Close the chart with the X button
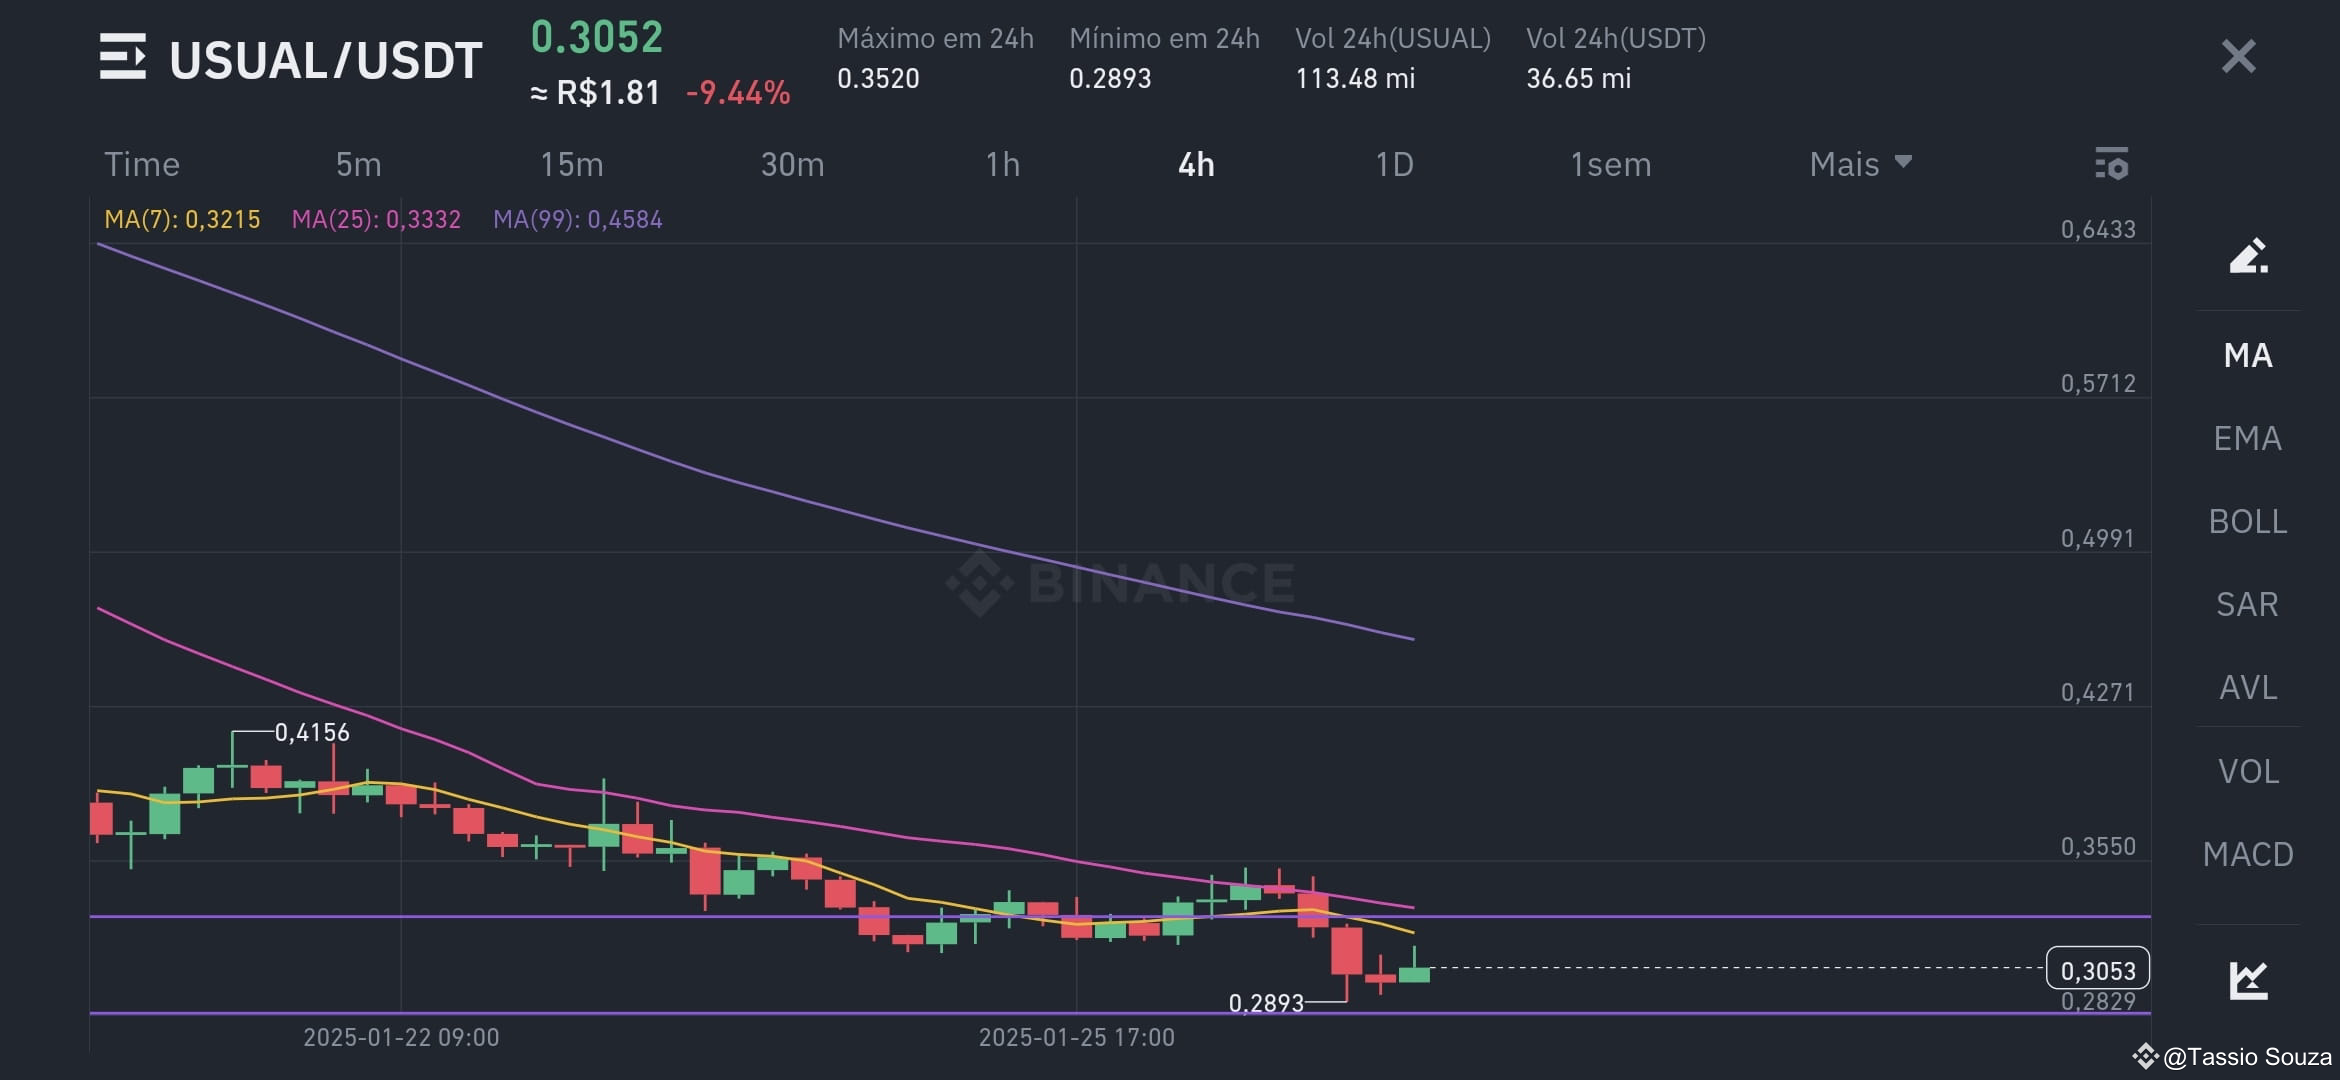 tap(2238, 56)
